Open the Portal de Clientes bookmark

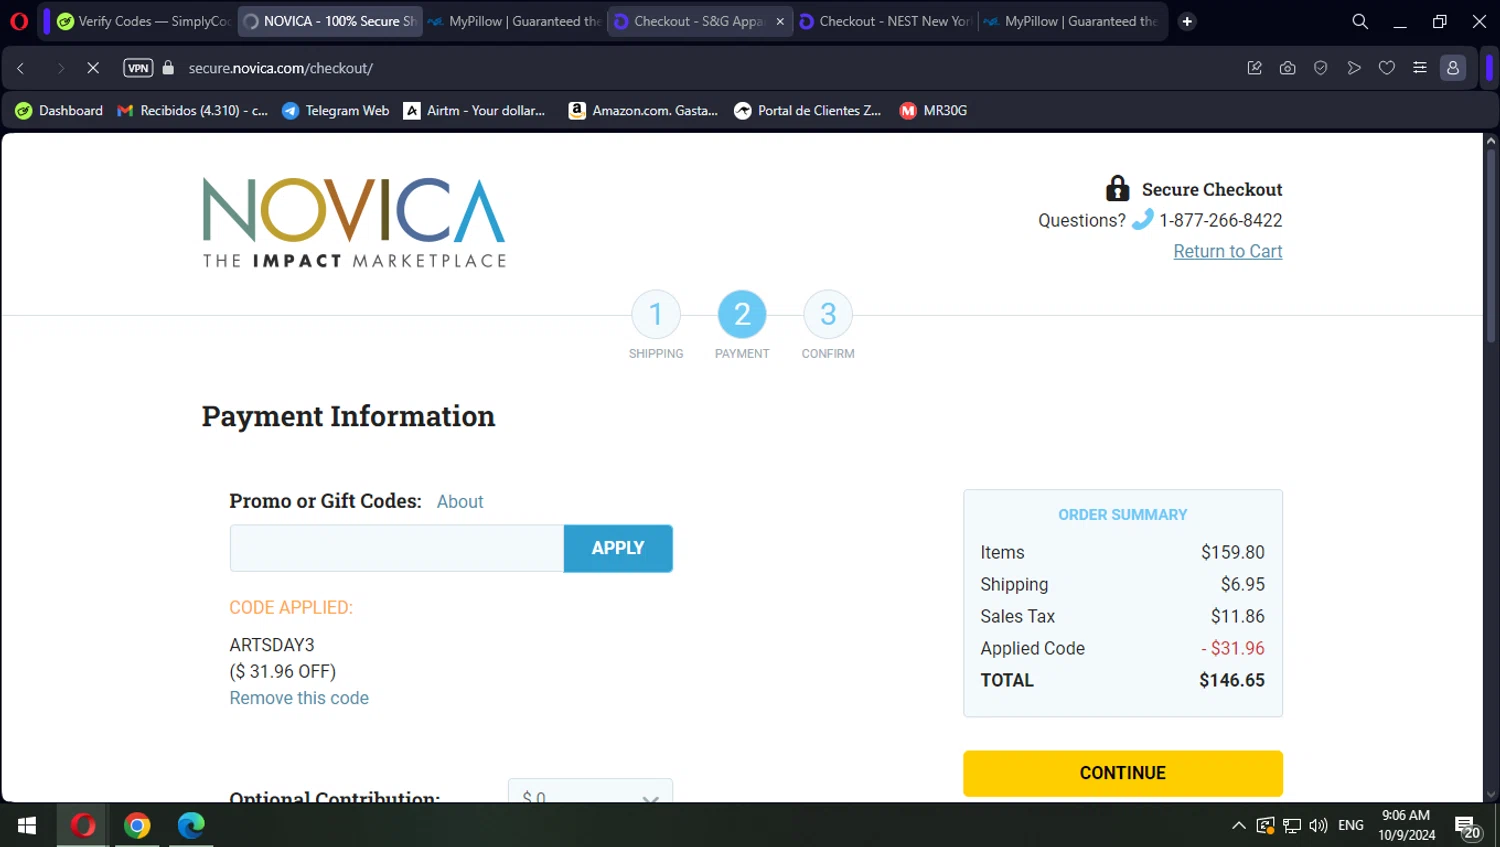(808, 111)
